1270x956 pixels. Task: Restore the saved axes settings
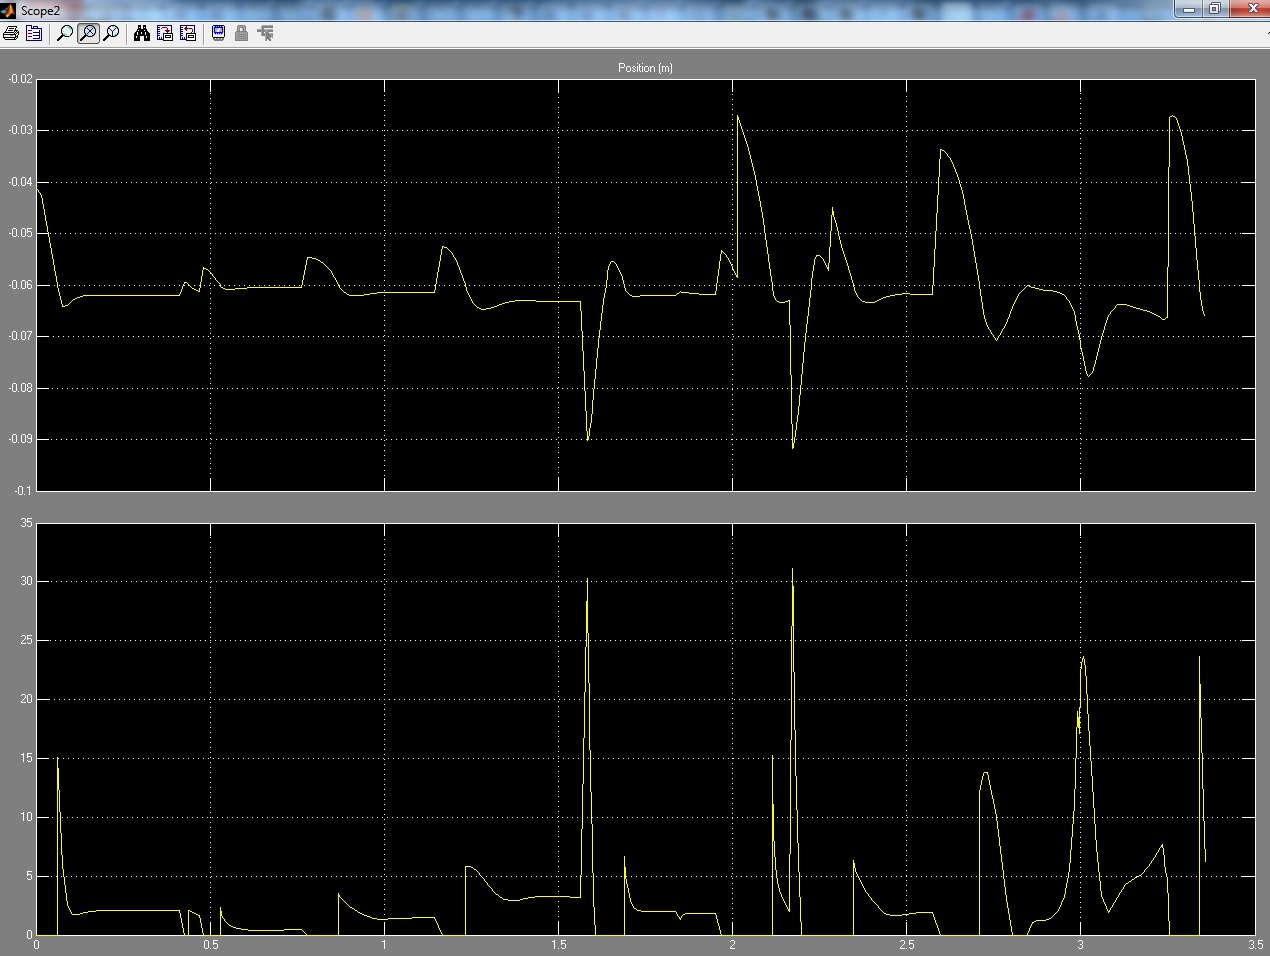[188, 33]
